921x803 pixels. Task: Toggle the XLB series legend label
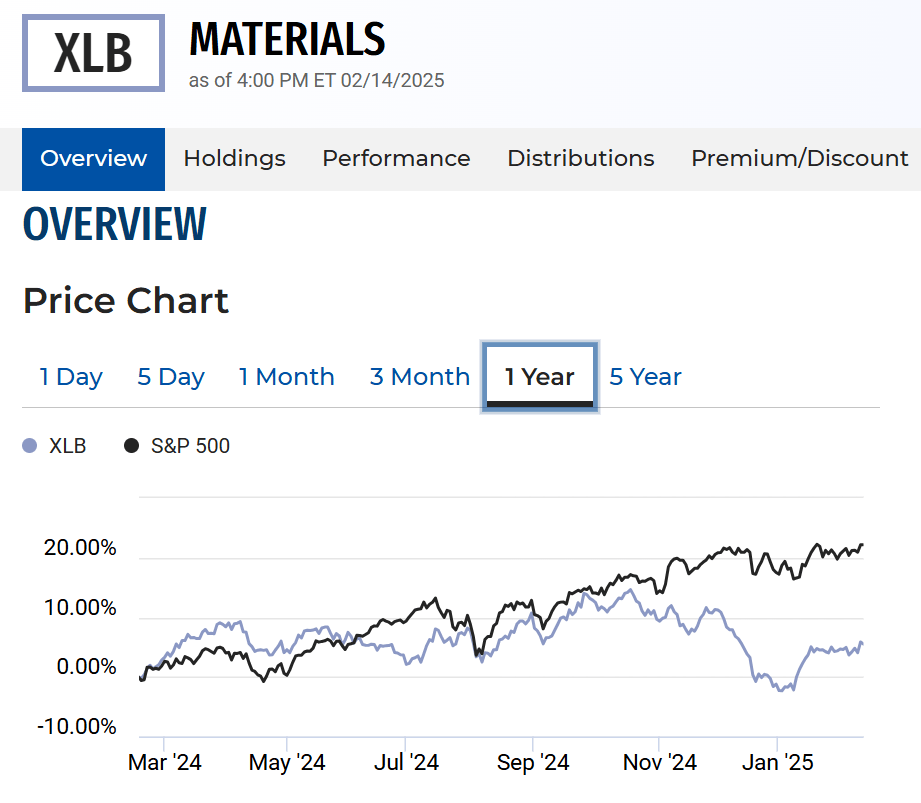[68, 446]
